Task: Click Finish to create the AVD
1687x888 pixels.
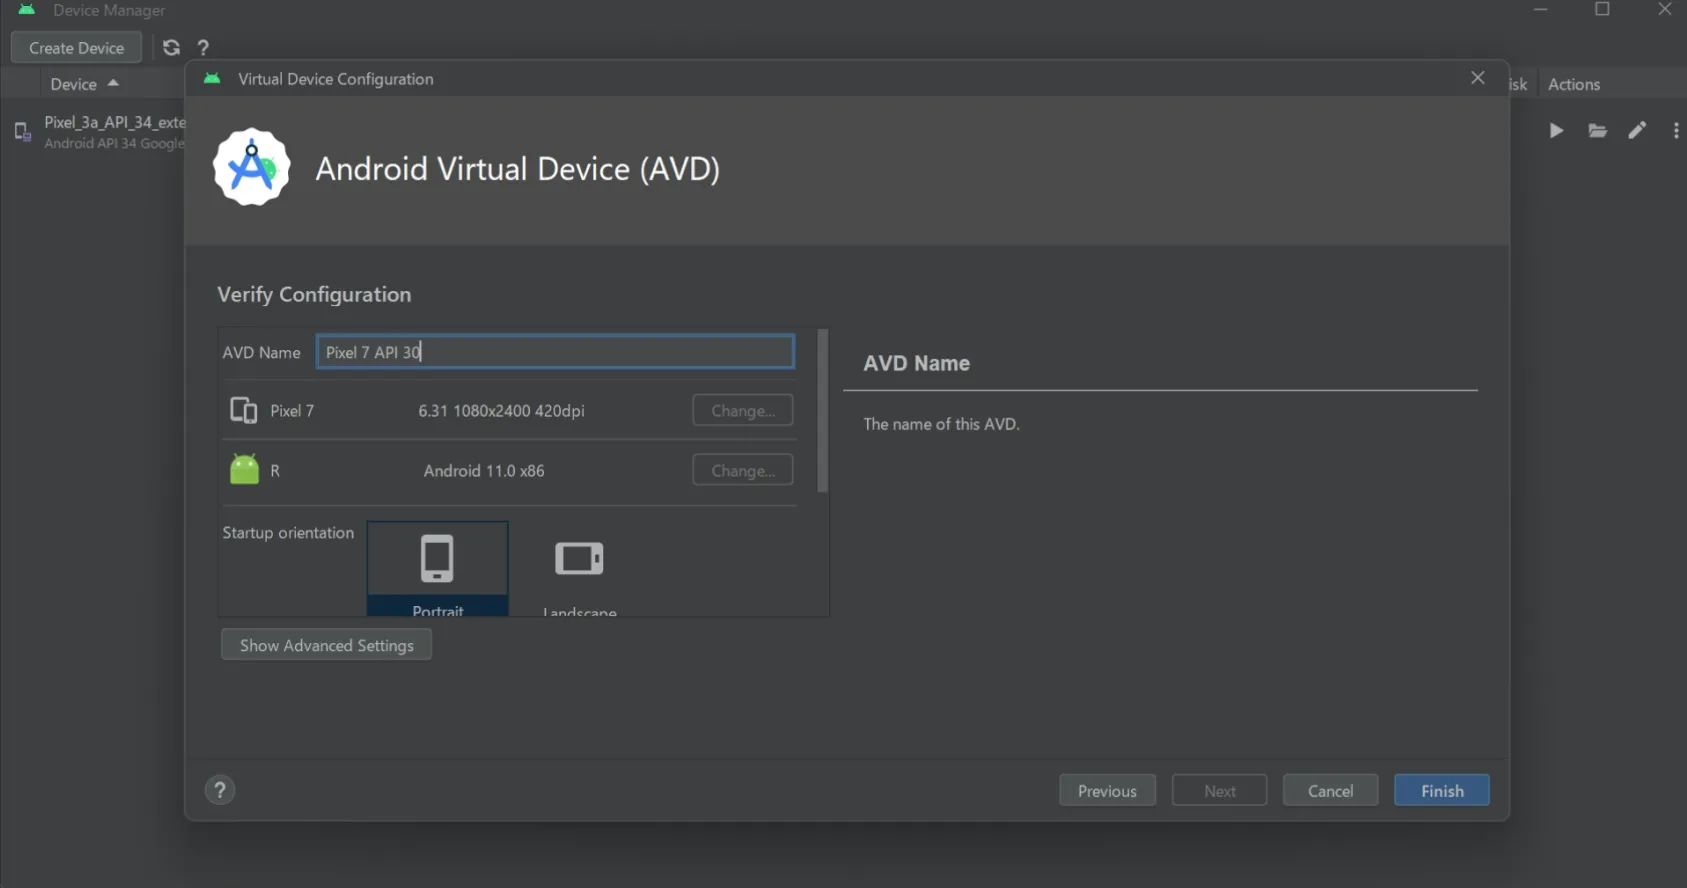Action: pyautogui.click(x=1442, y=790)
